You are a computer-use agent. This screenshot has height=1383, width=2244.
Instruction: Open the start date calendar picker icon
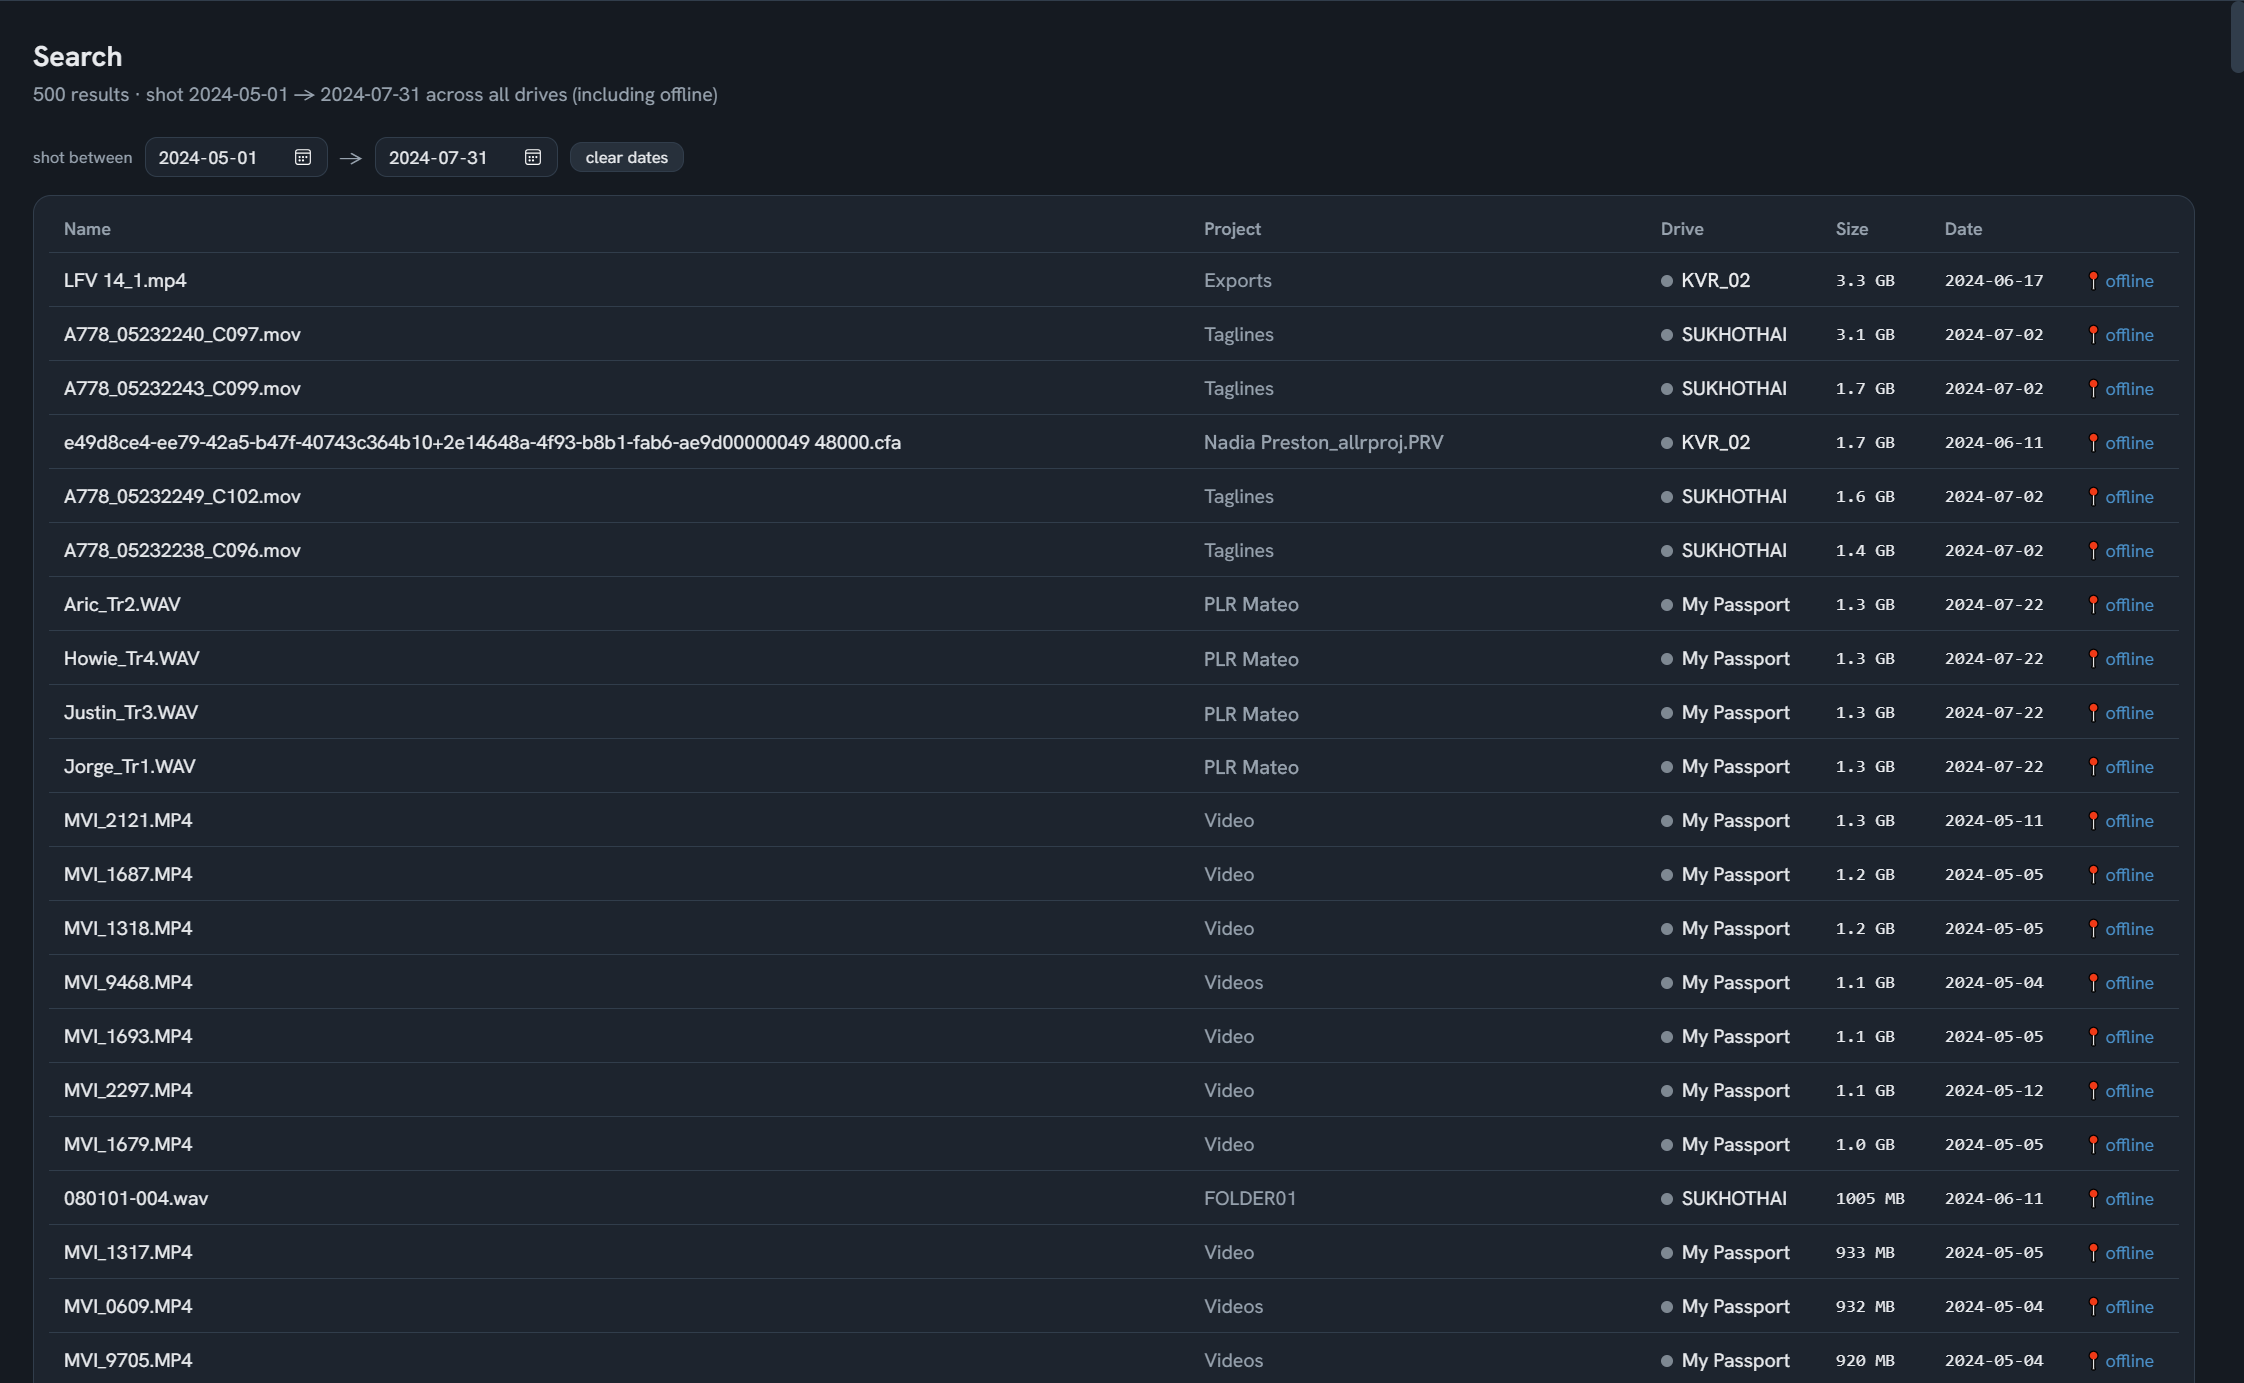tap(303, 157)
